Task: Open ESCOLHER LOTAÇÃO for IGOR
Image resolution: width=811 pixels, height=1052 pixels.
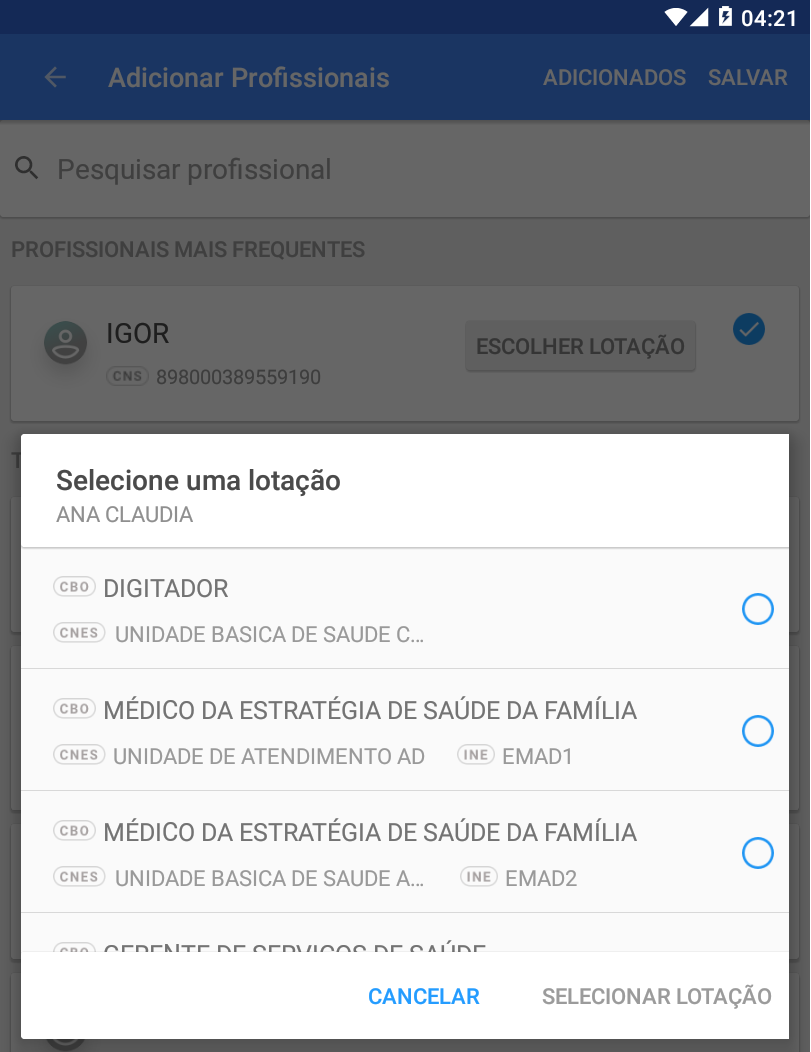Action: point(580,346)
